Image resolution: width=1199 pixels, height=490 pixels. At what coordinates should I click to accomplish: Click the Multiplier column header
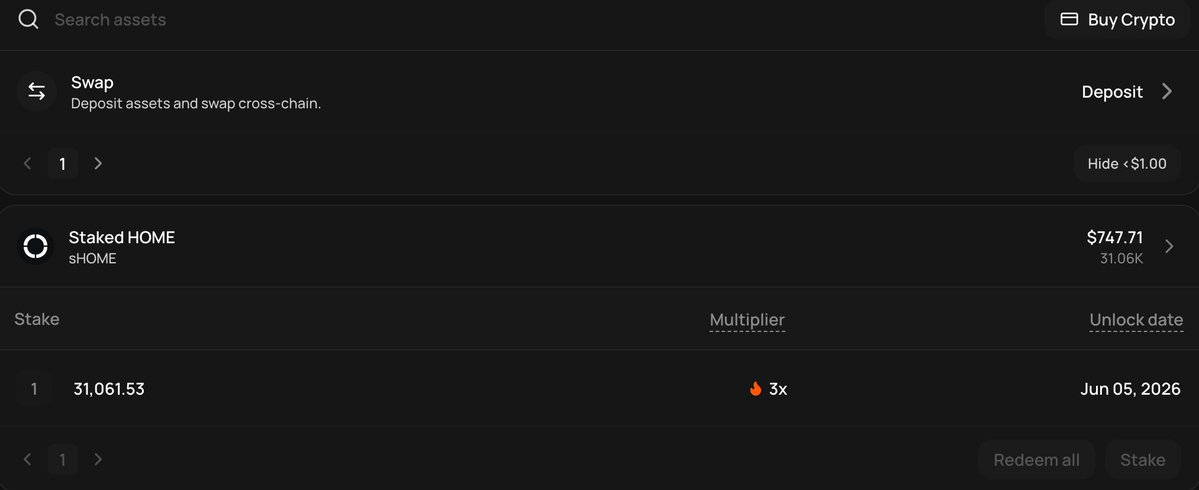(x=747, y=320)
